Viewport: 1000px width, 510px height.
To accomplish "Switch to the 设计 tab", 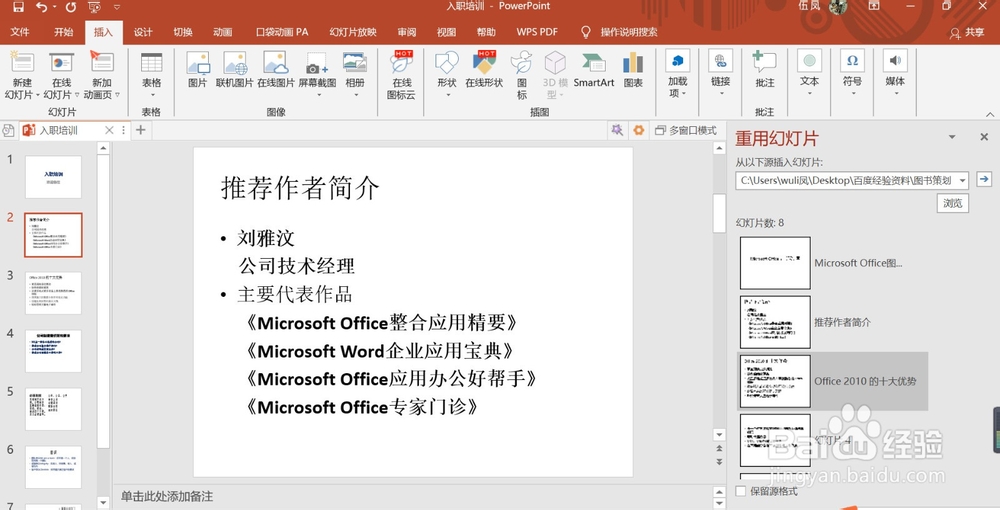I will point(143,32).
